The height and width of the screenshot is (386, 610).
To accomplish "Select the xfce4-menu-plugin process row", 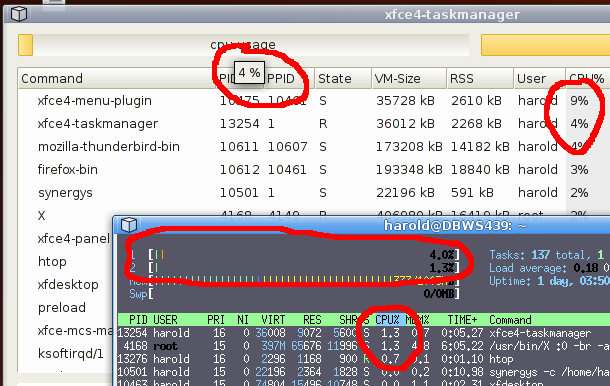I will pyautogui.click(x=314, y=101).
